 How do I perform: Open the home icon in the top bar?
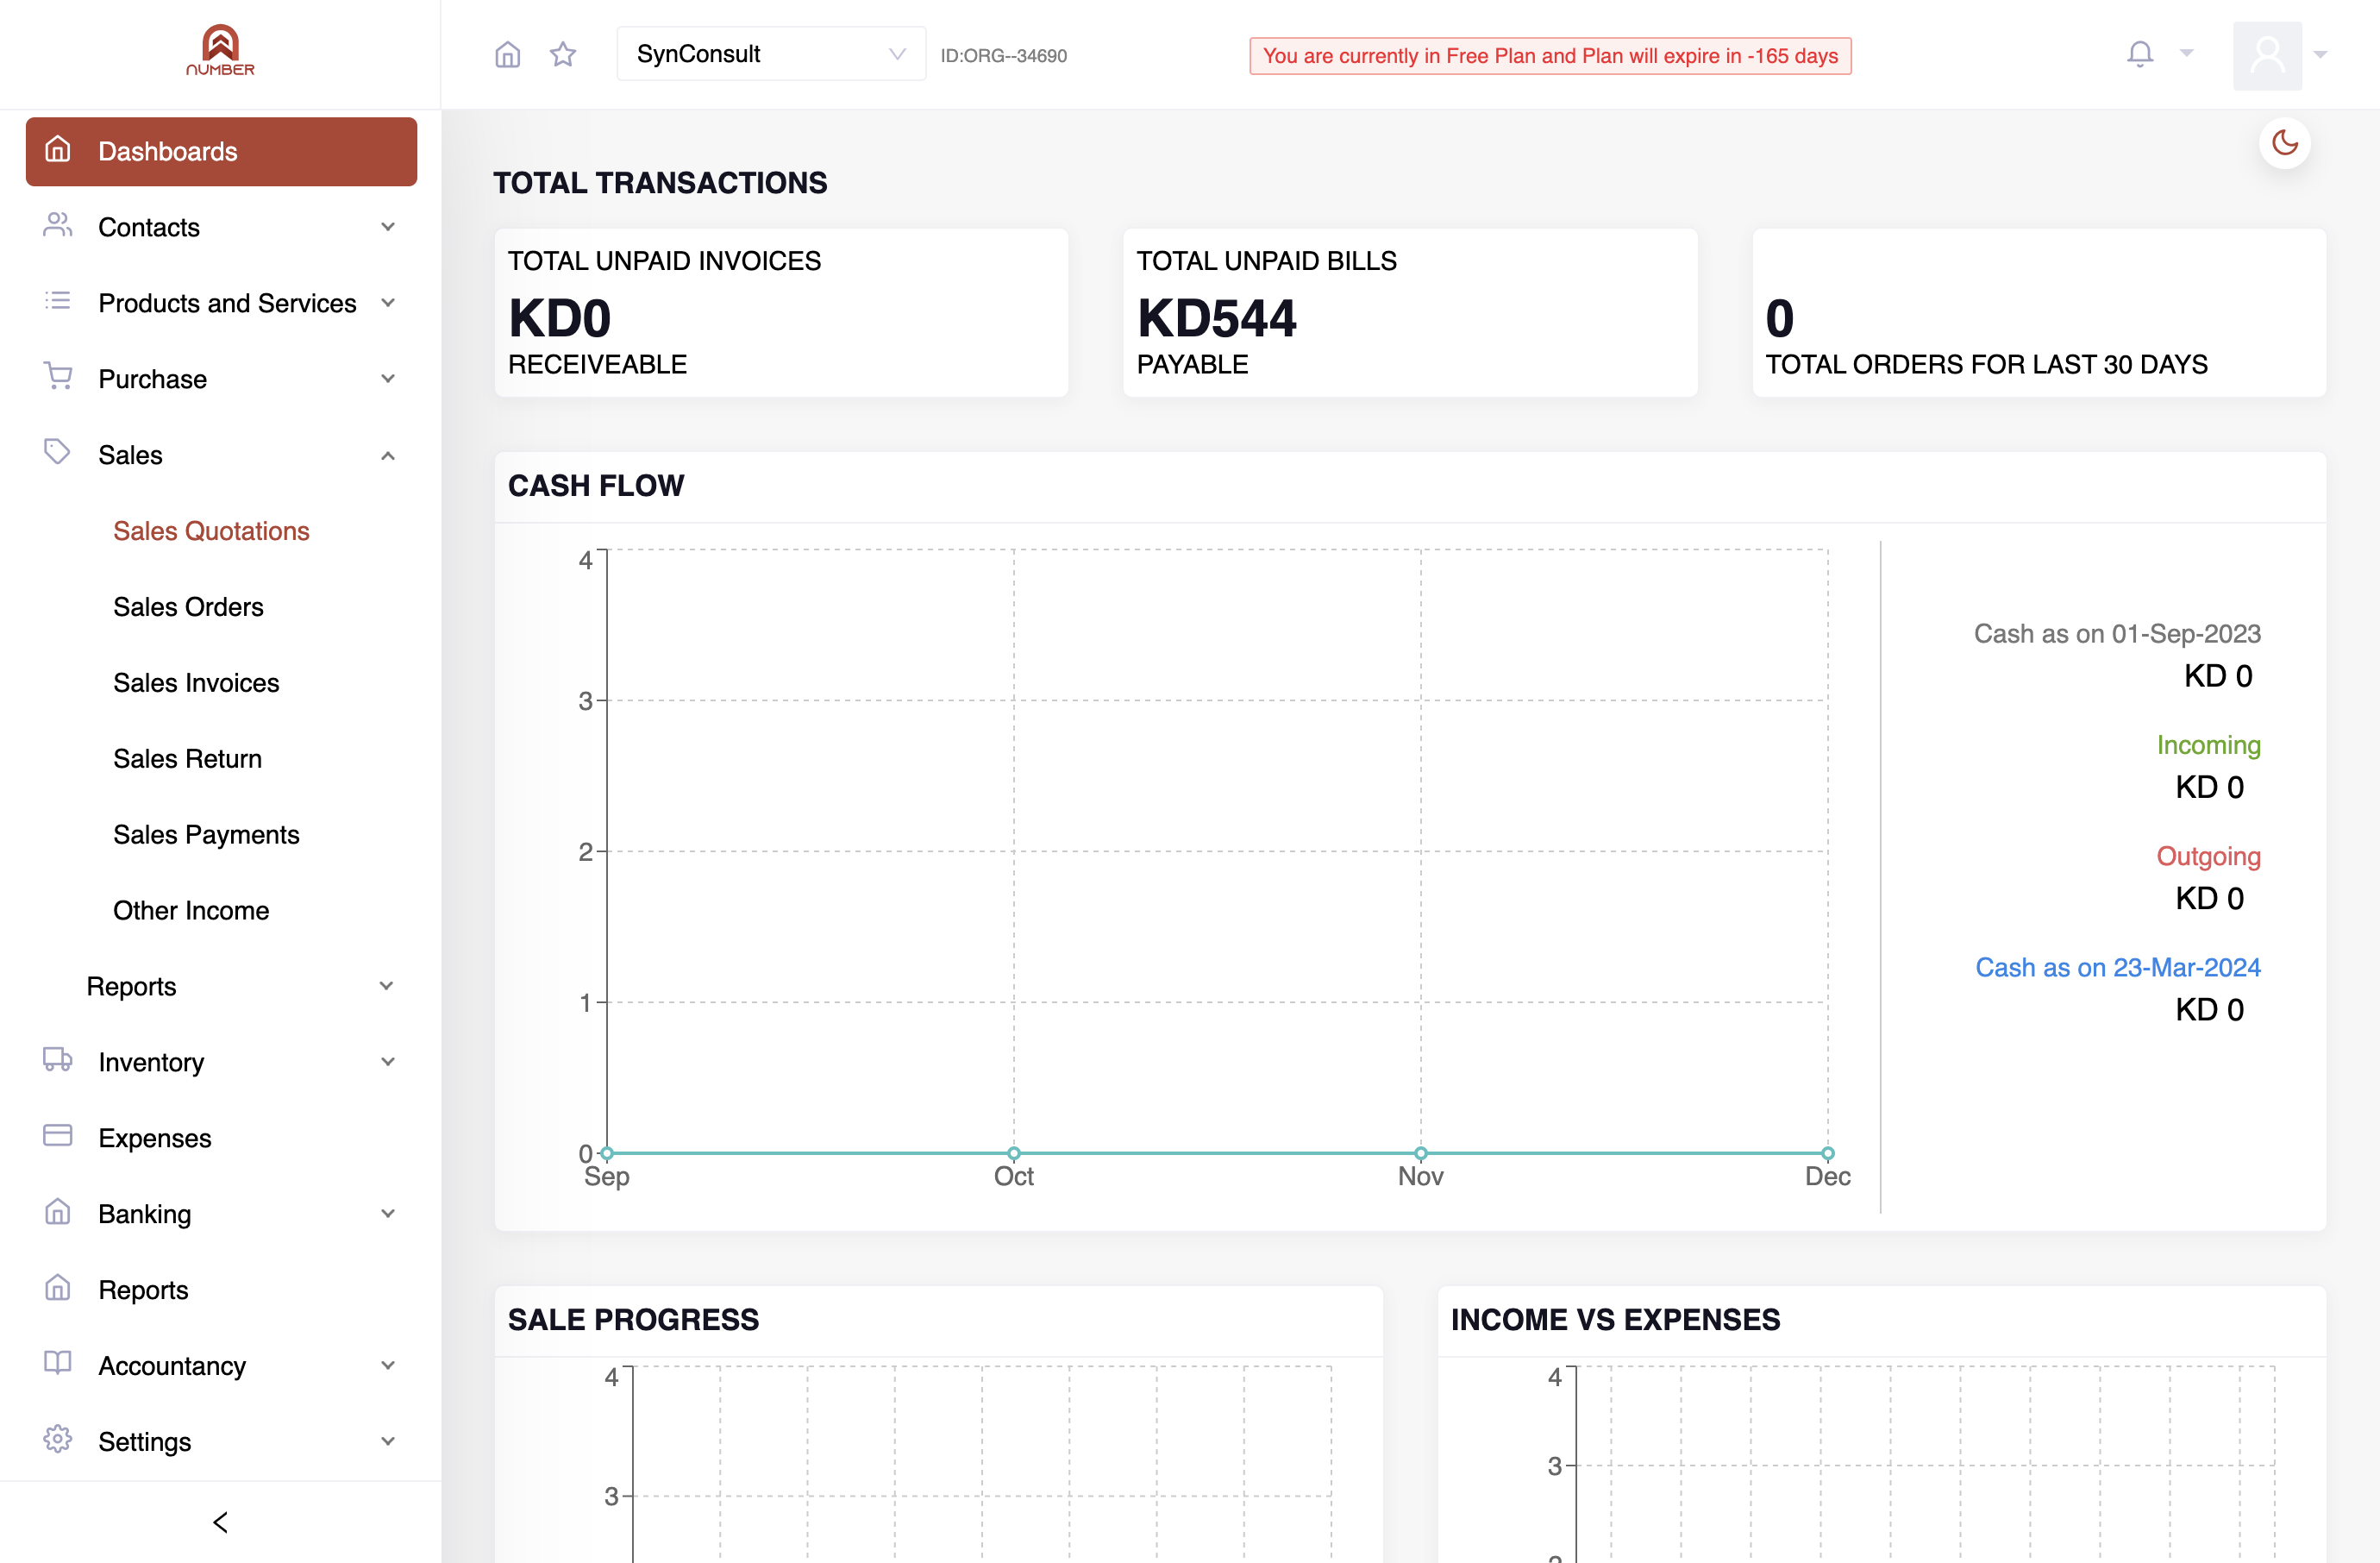point(508,54)
